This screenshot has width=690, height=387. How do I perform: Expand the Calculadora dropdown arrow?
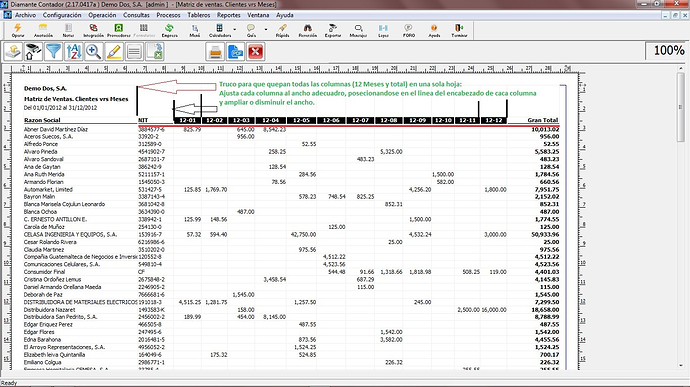click(235, 29)
